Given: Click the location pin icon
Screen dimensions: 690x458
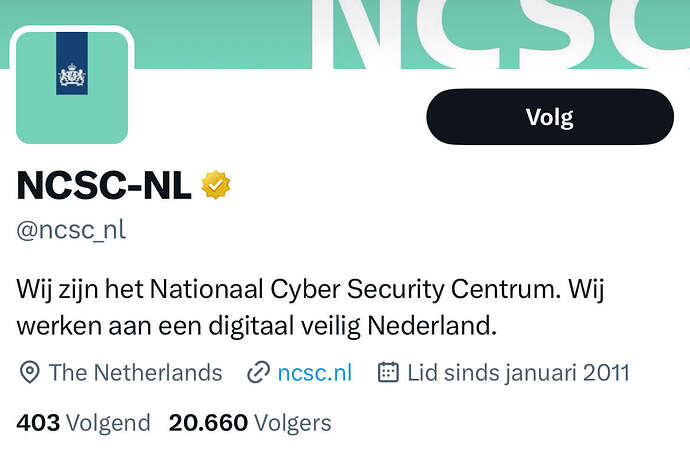Looking at the screenshot, I should tap(30, 373).
